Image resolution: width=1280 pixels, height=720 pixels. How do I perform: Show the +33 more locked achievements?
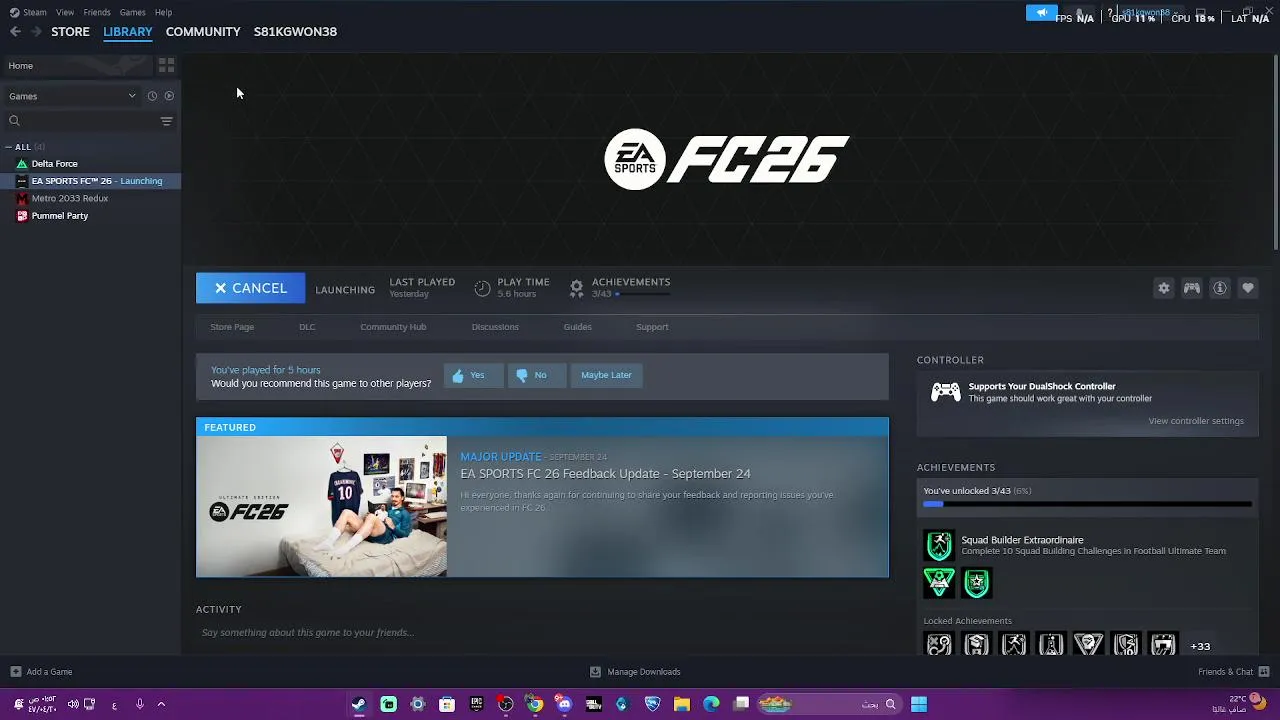tap(1200, 646)
